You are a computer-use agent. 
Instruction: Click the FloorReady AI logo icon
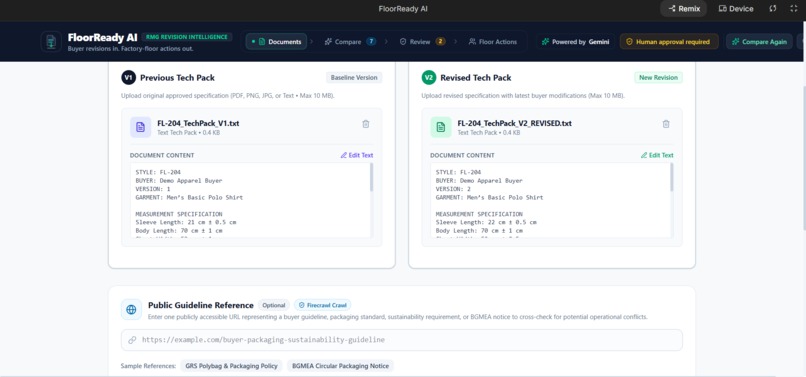pos(51,42)
